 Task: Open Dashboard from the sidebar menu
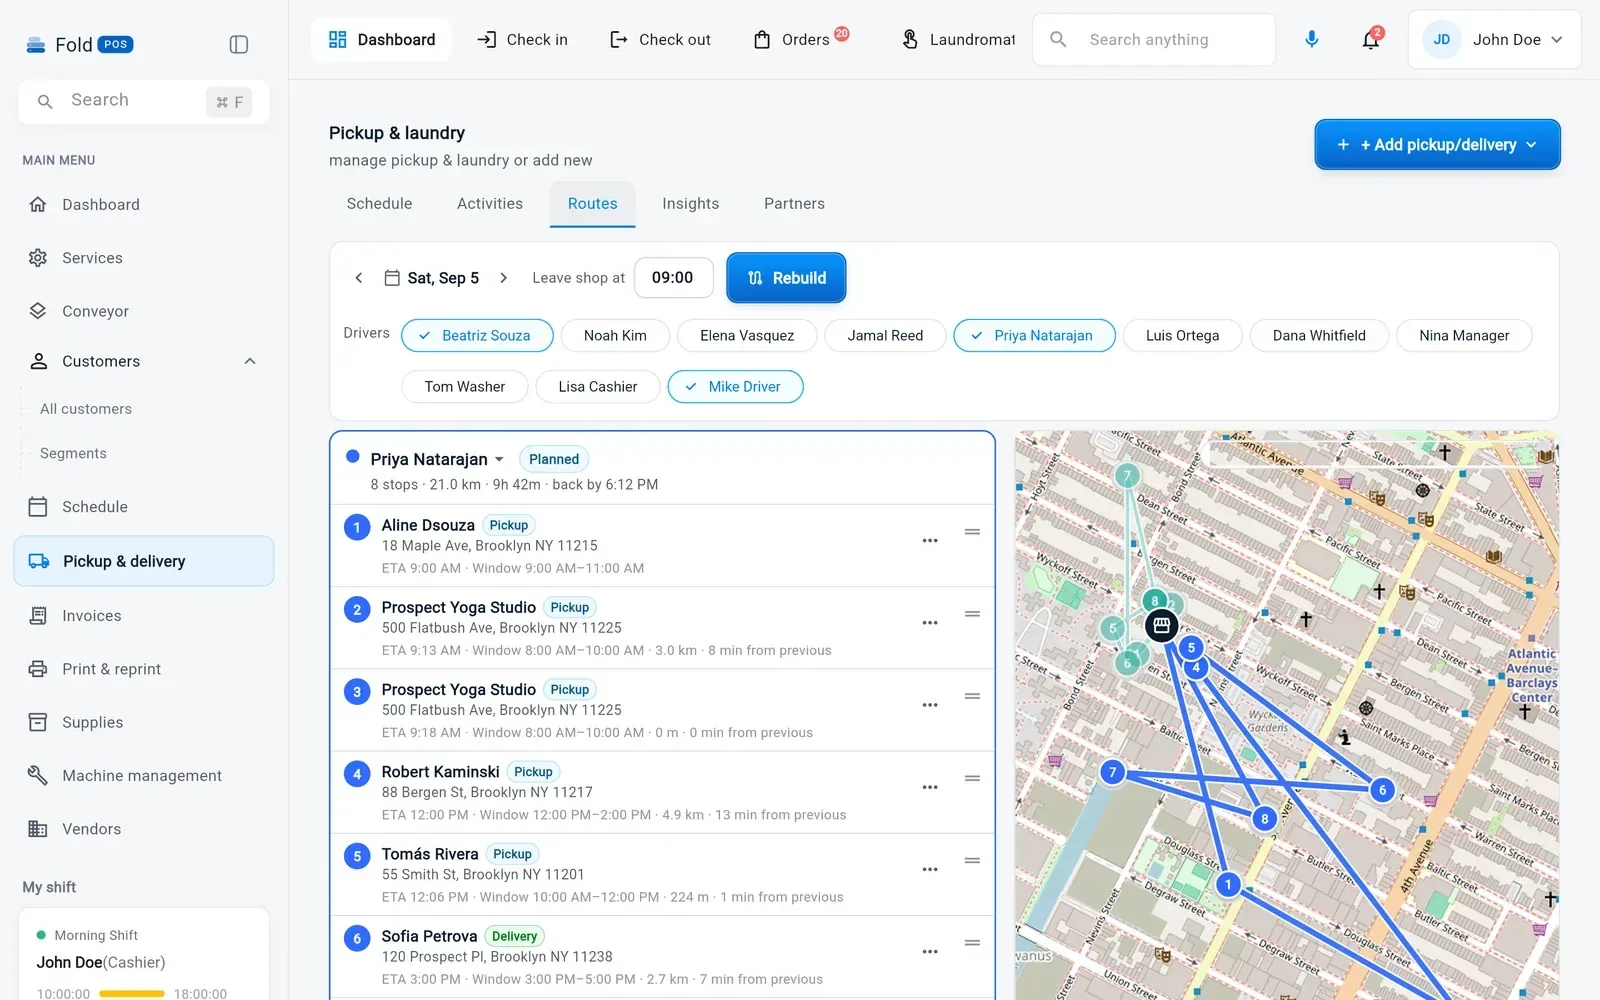click(144, 204)
